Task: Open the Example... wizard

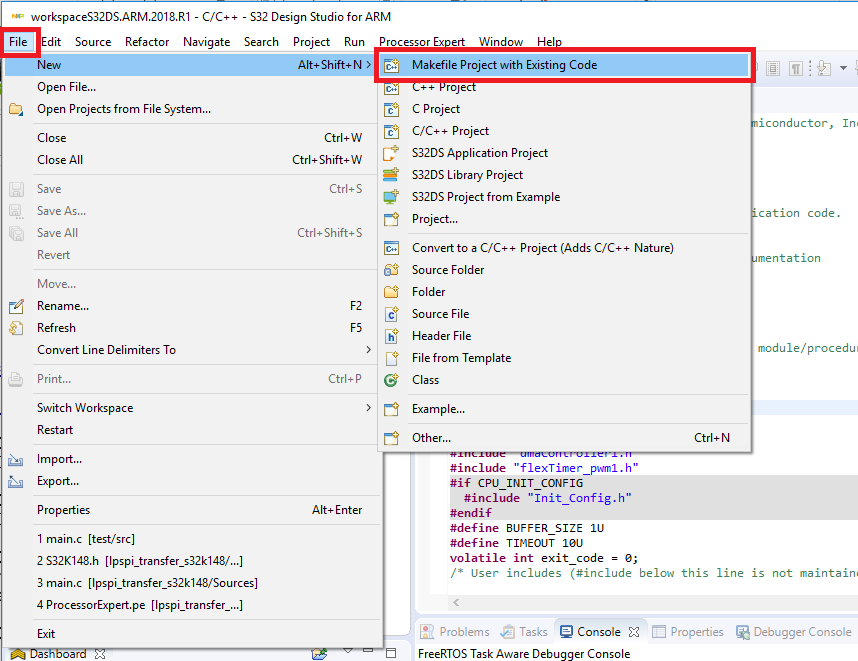Action: click(565, 409)
